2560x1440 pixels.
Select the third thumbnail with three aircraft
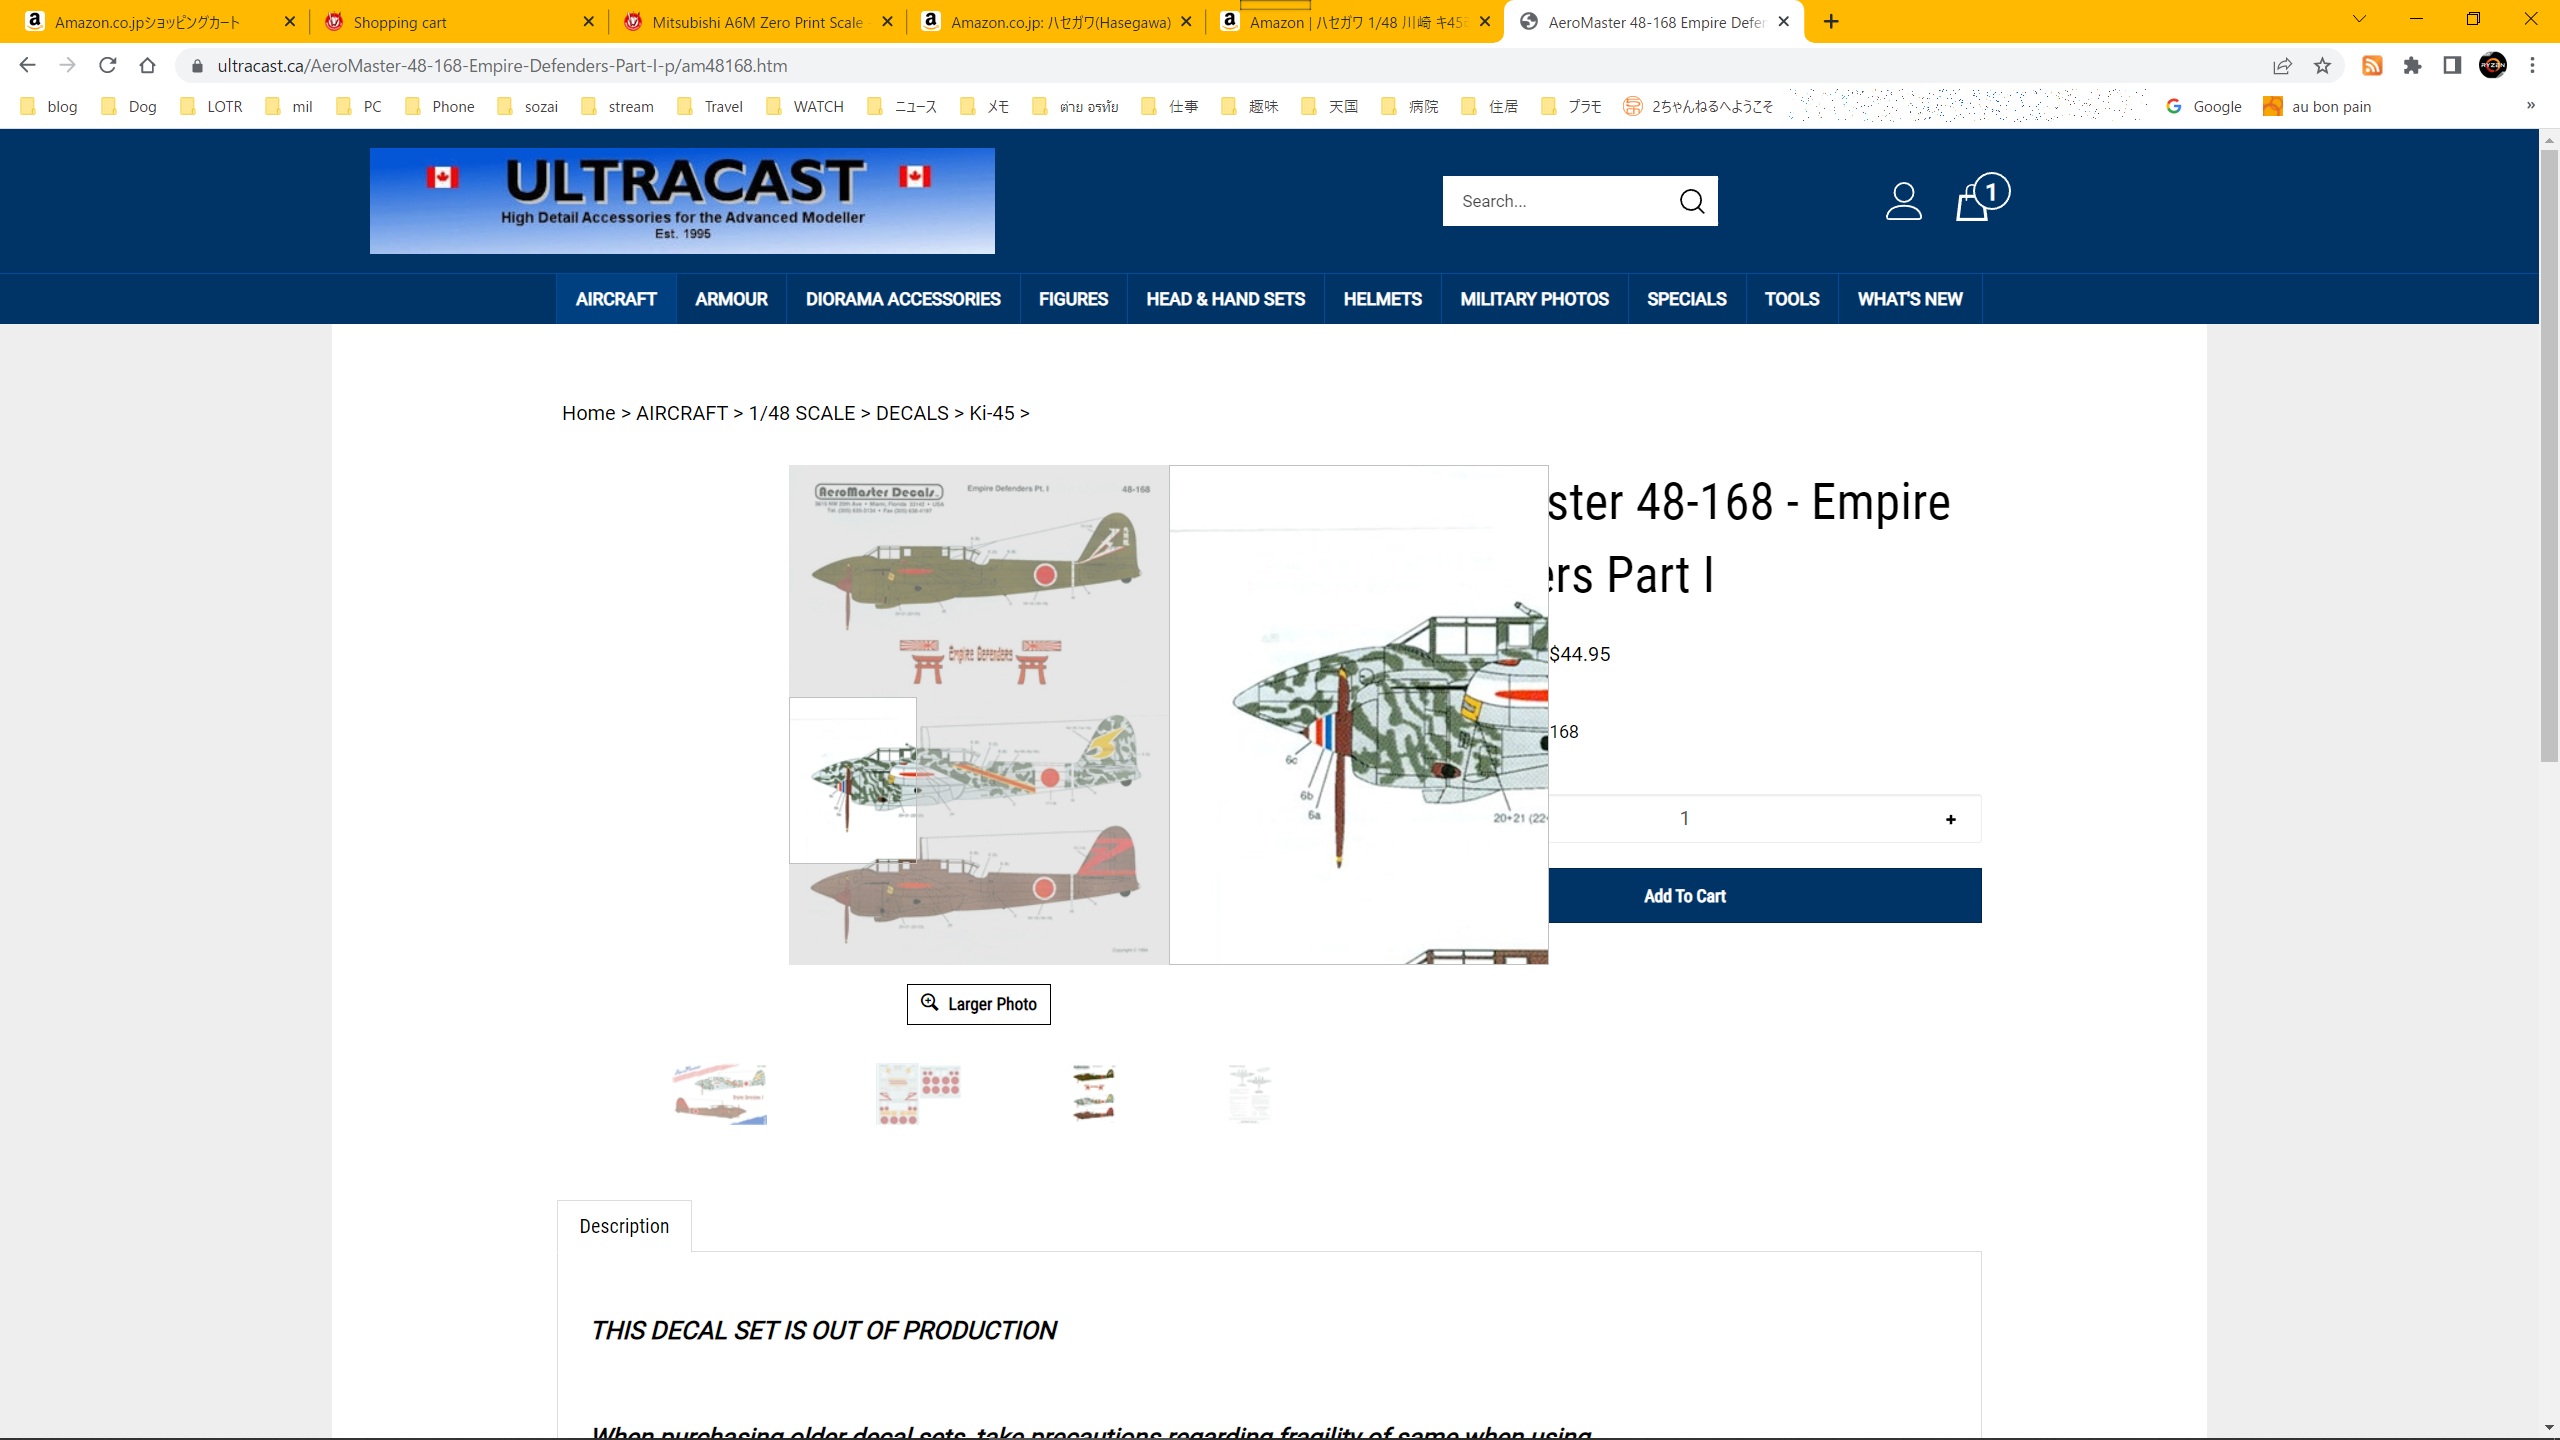1094,1094
